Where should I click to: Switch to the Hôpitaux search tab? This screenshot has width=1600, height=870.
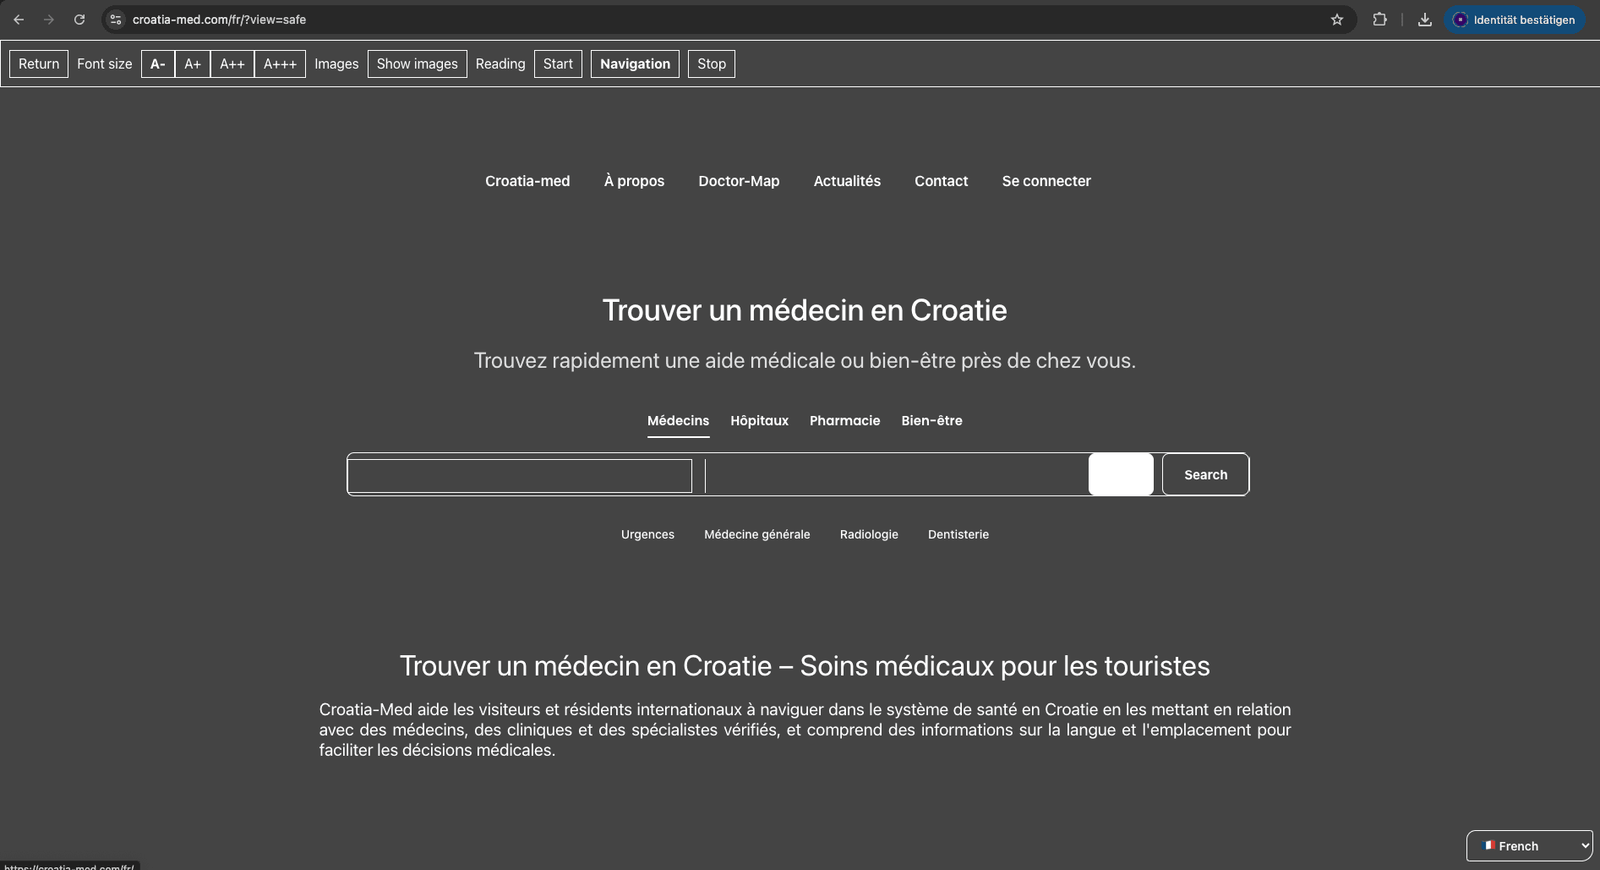pos(759,421)
